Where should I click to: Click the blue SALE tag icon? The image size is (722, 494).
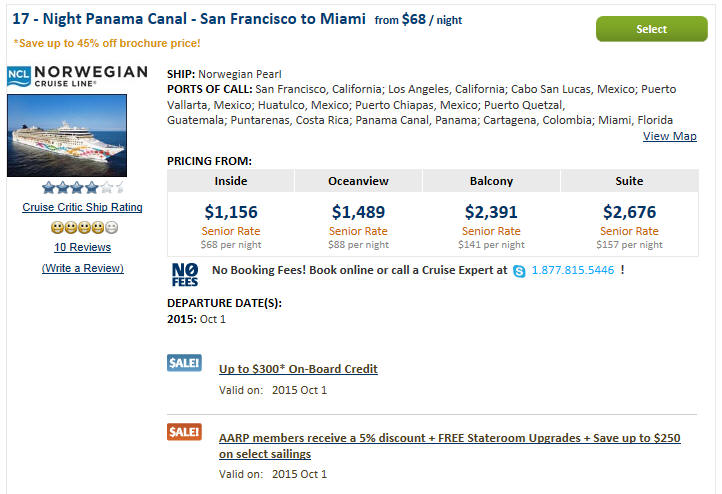tap(184, 363)
